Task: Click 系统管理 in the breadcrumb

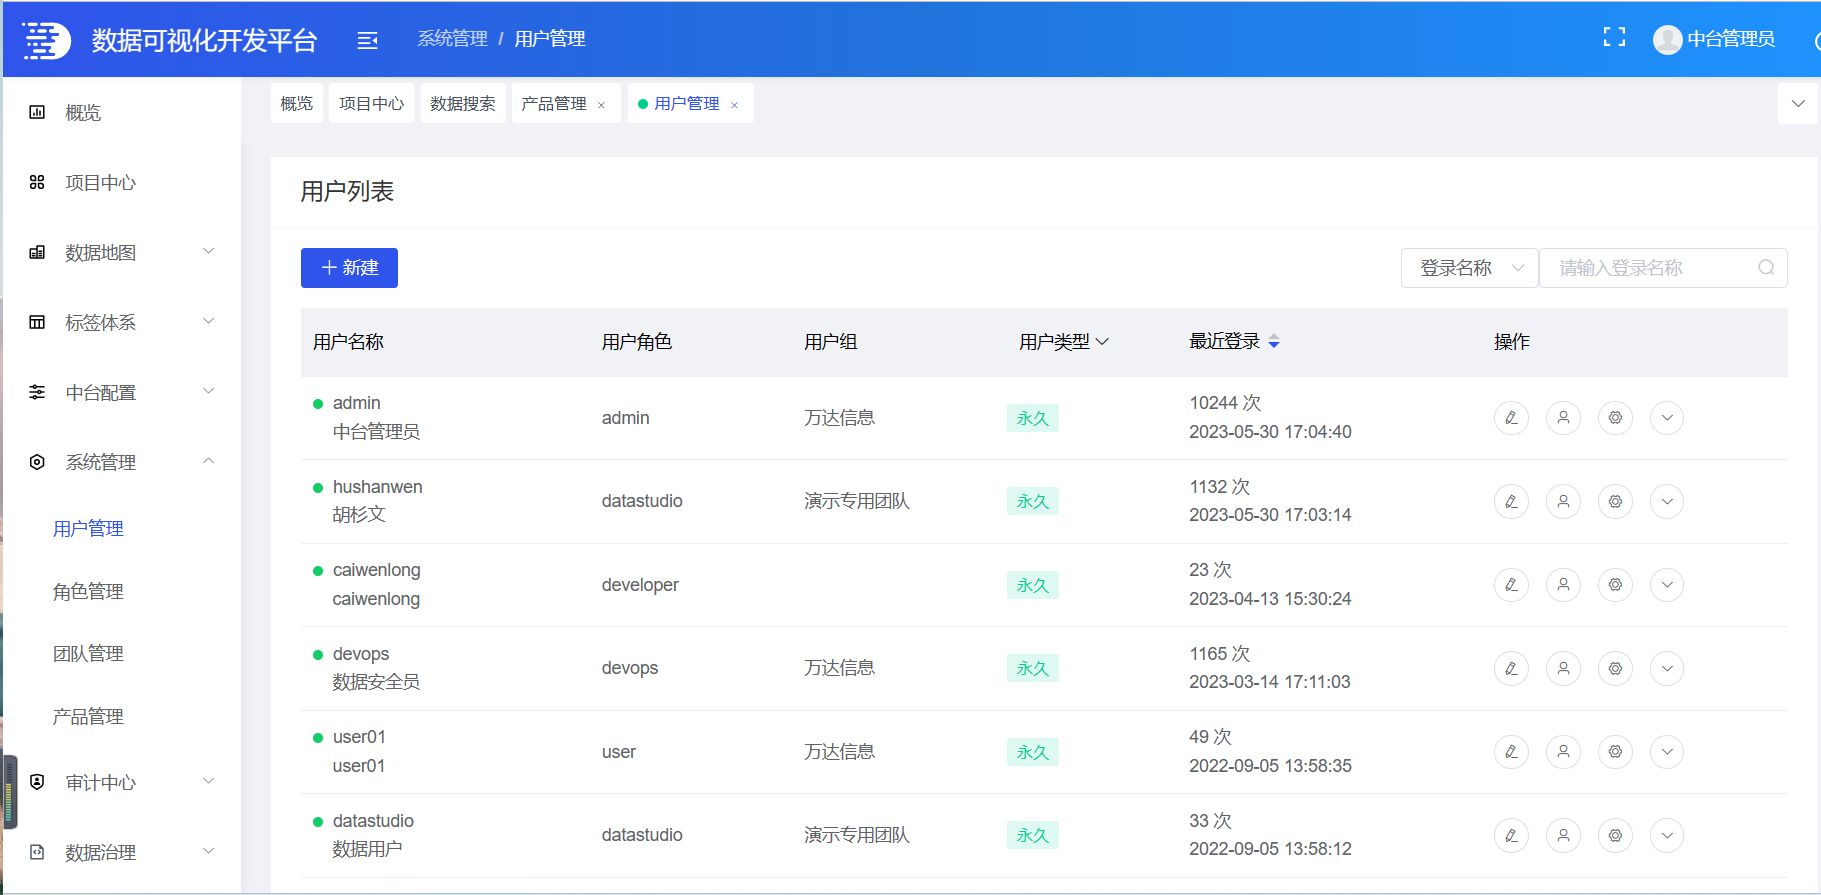Action: coord(452,39)
